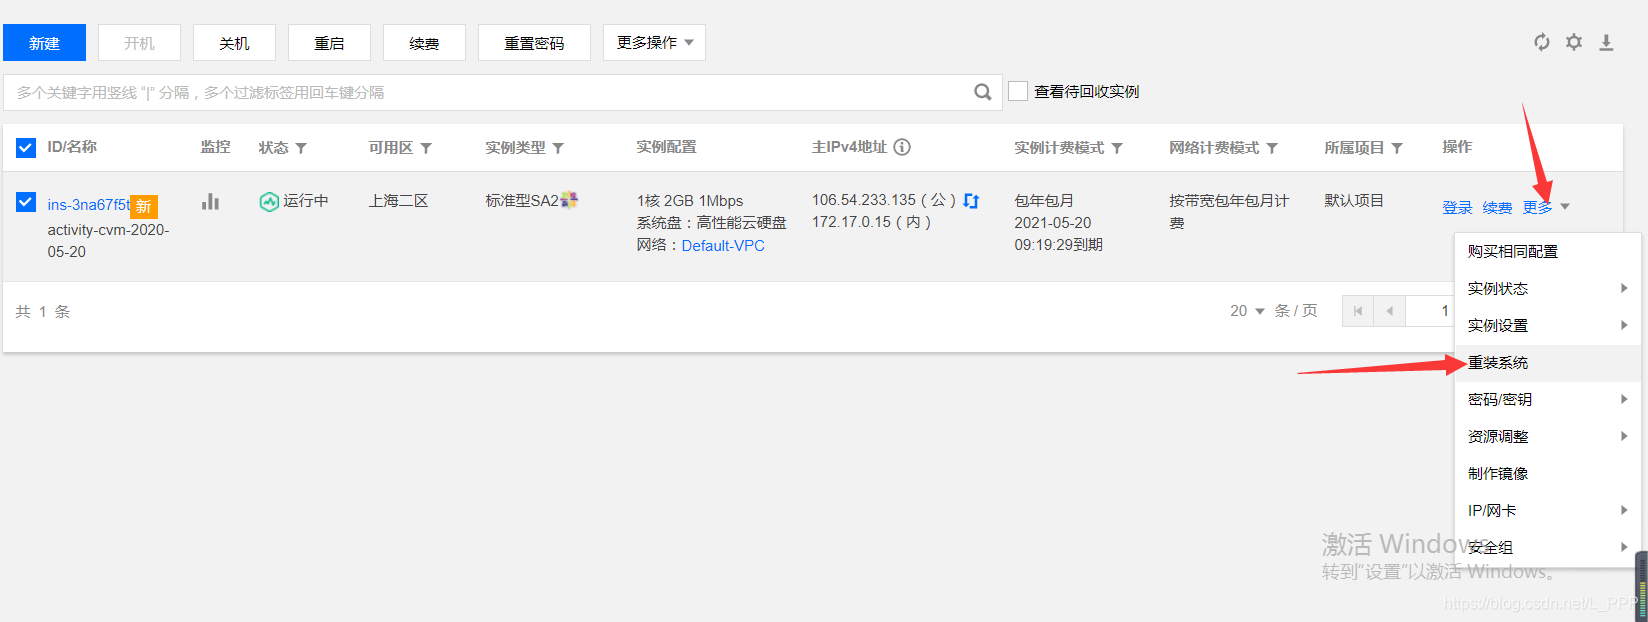Filter by 实例计费模式 funnel icon
Screen dimensions: 1648x622
pos(1117,148)
